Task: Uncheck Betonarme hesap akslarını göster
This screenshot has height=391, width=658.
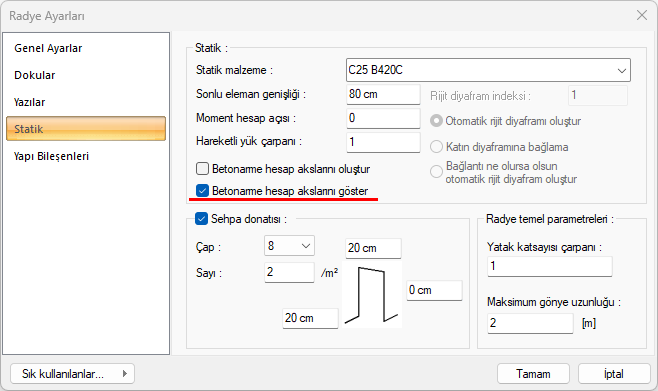Action: click(202, 191)
